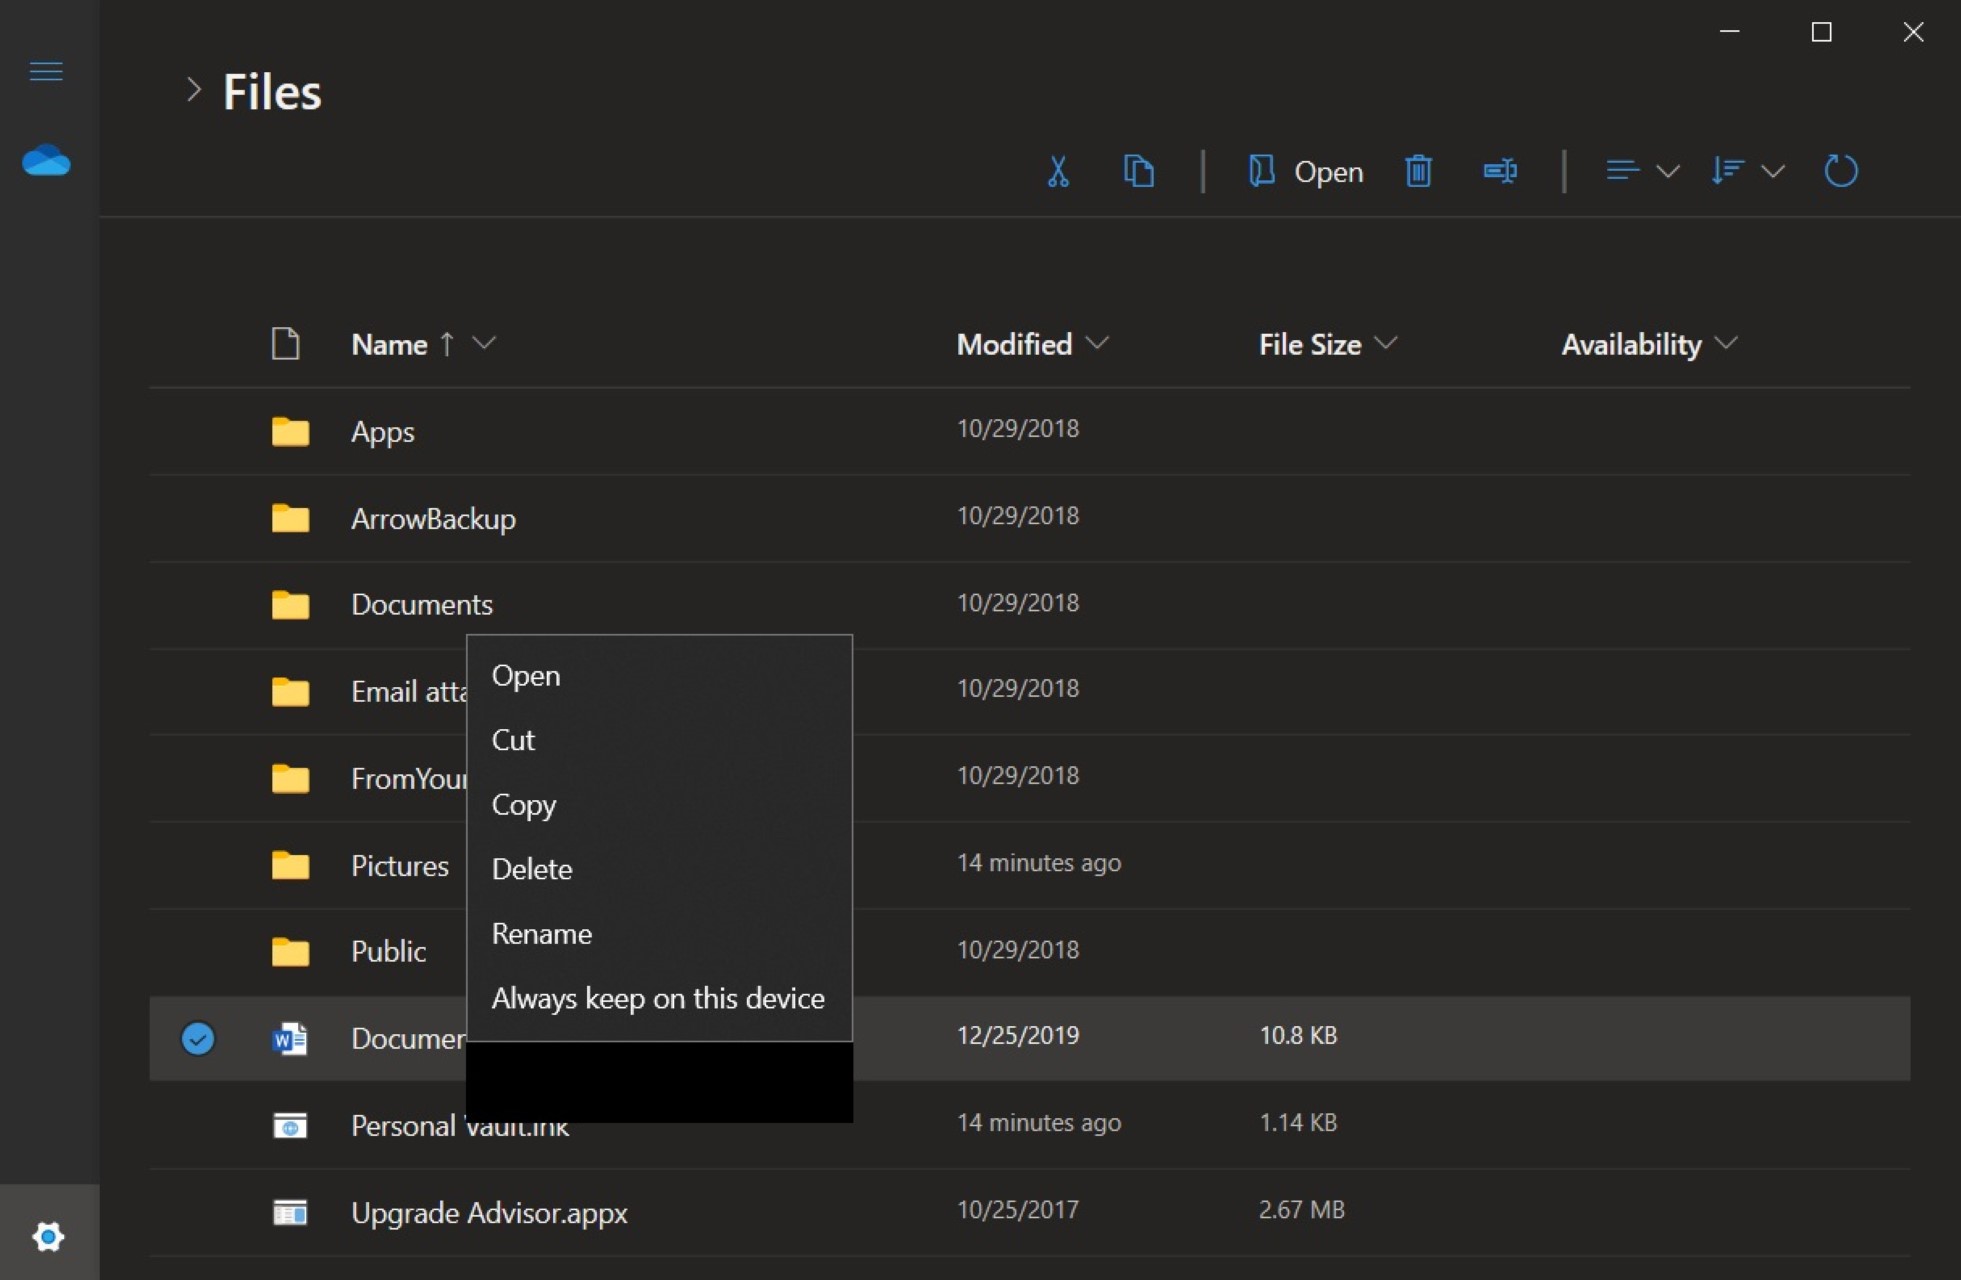
Task: Select Delete from context menu
Action: 532,867
